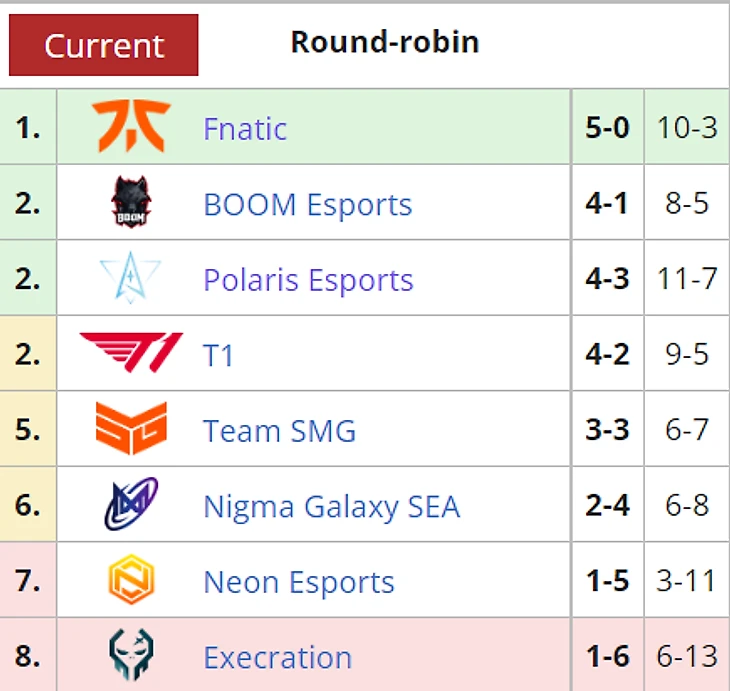Click Fnatic's 5-0 series record
The height and width of the screenshot is (691, 730).
coord(607,127)
